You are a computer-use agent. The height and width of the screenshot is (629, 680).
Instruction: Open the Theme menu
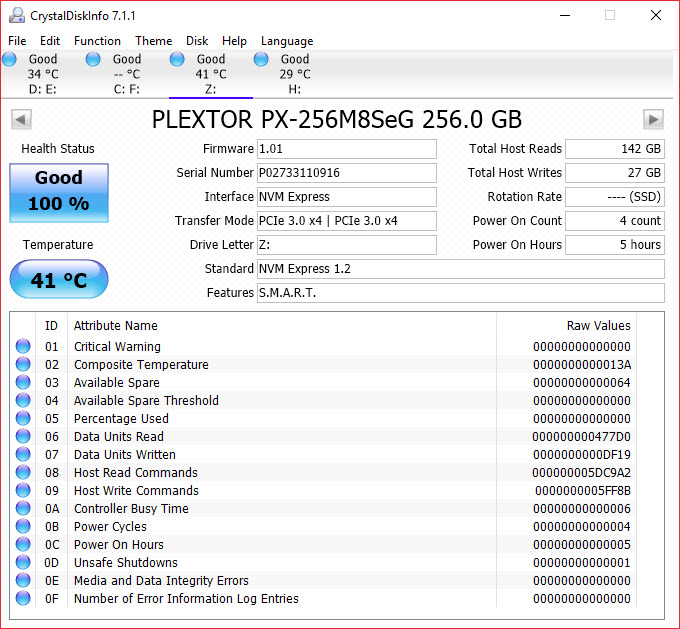(154, 41)
